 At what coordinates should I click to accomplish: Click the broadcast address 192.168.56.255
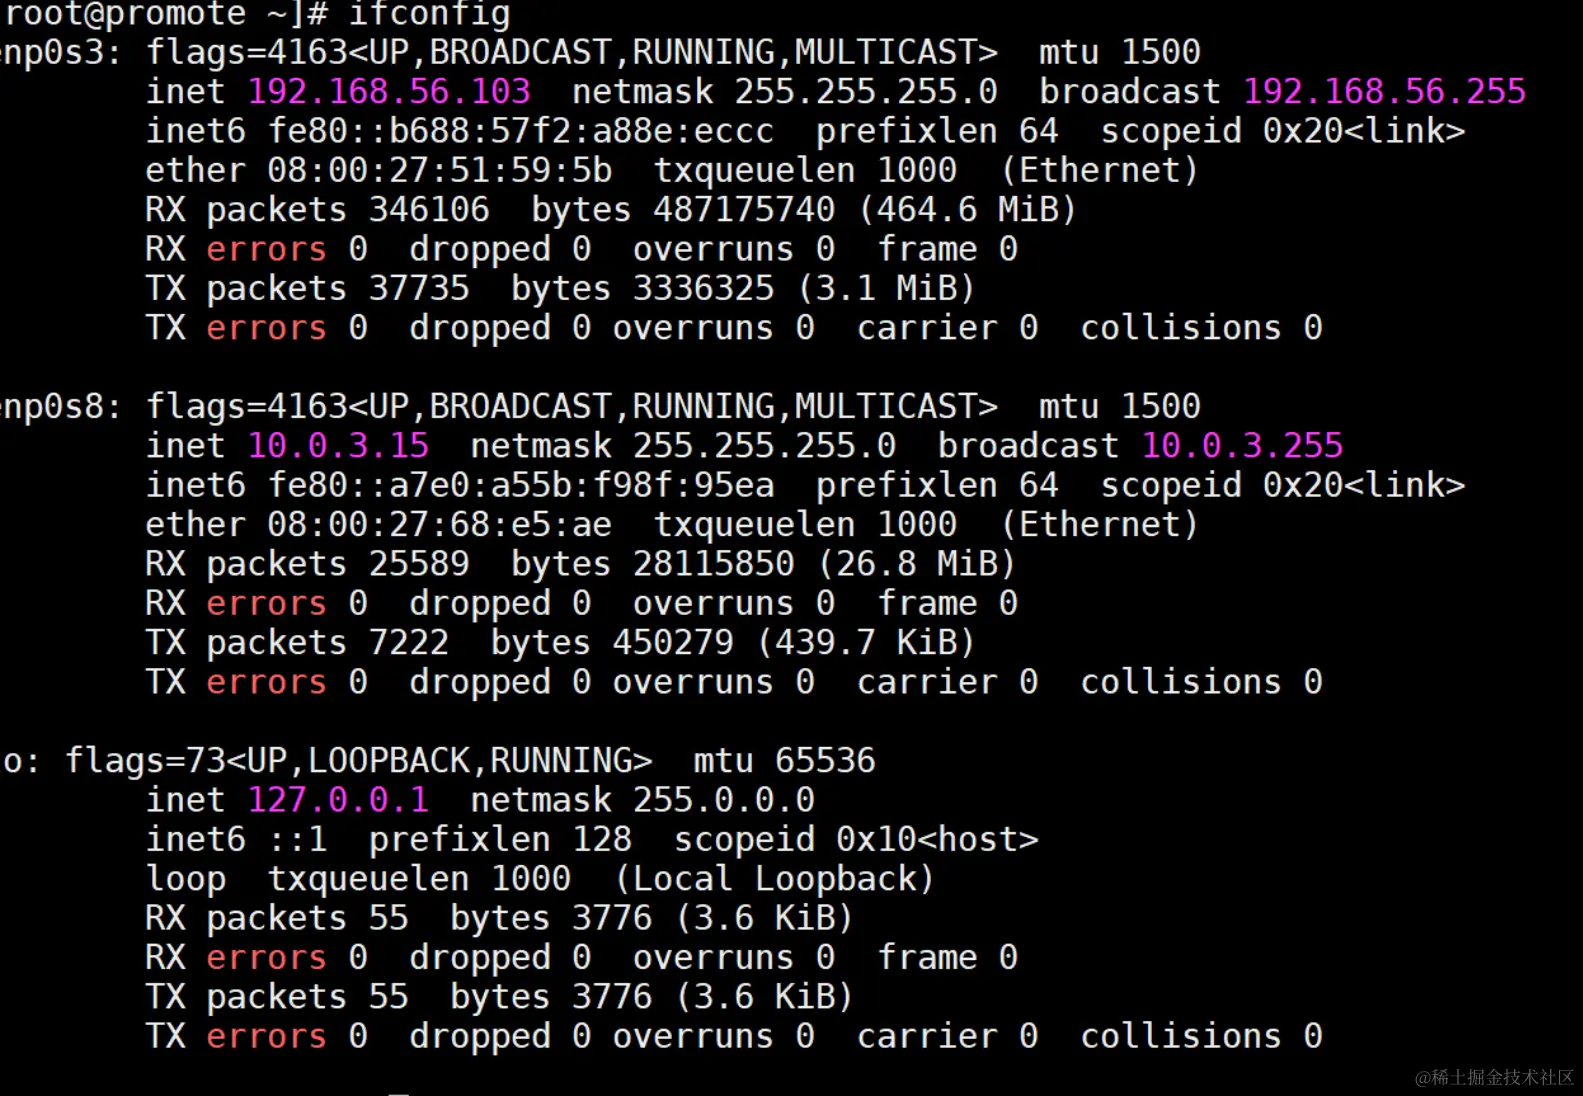pos(1384,91)
